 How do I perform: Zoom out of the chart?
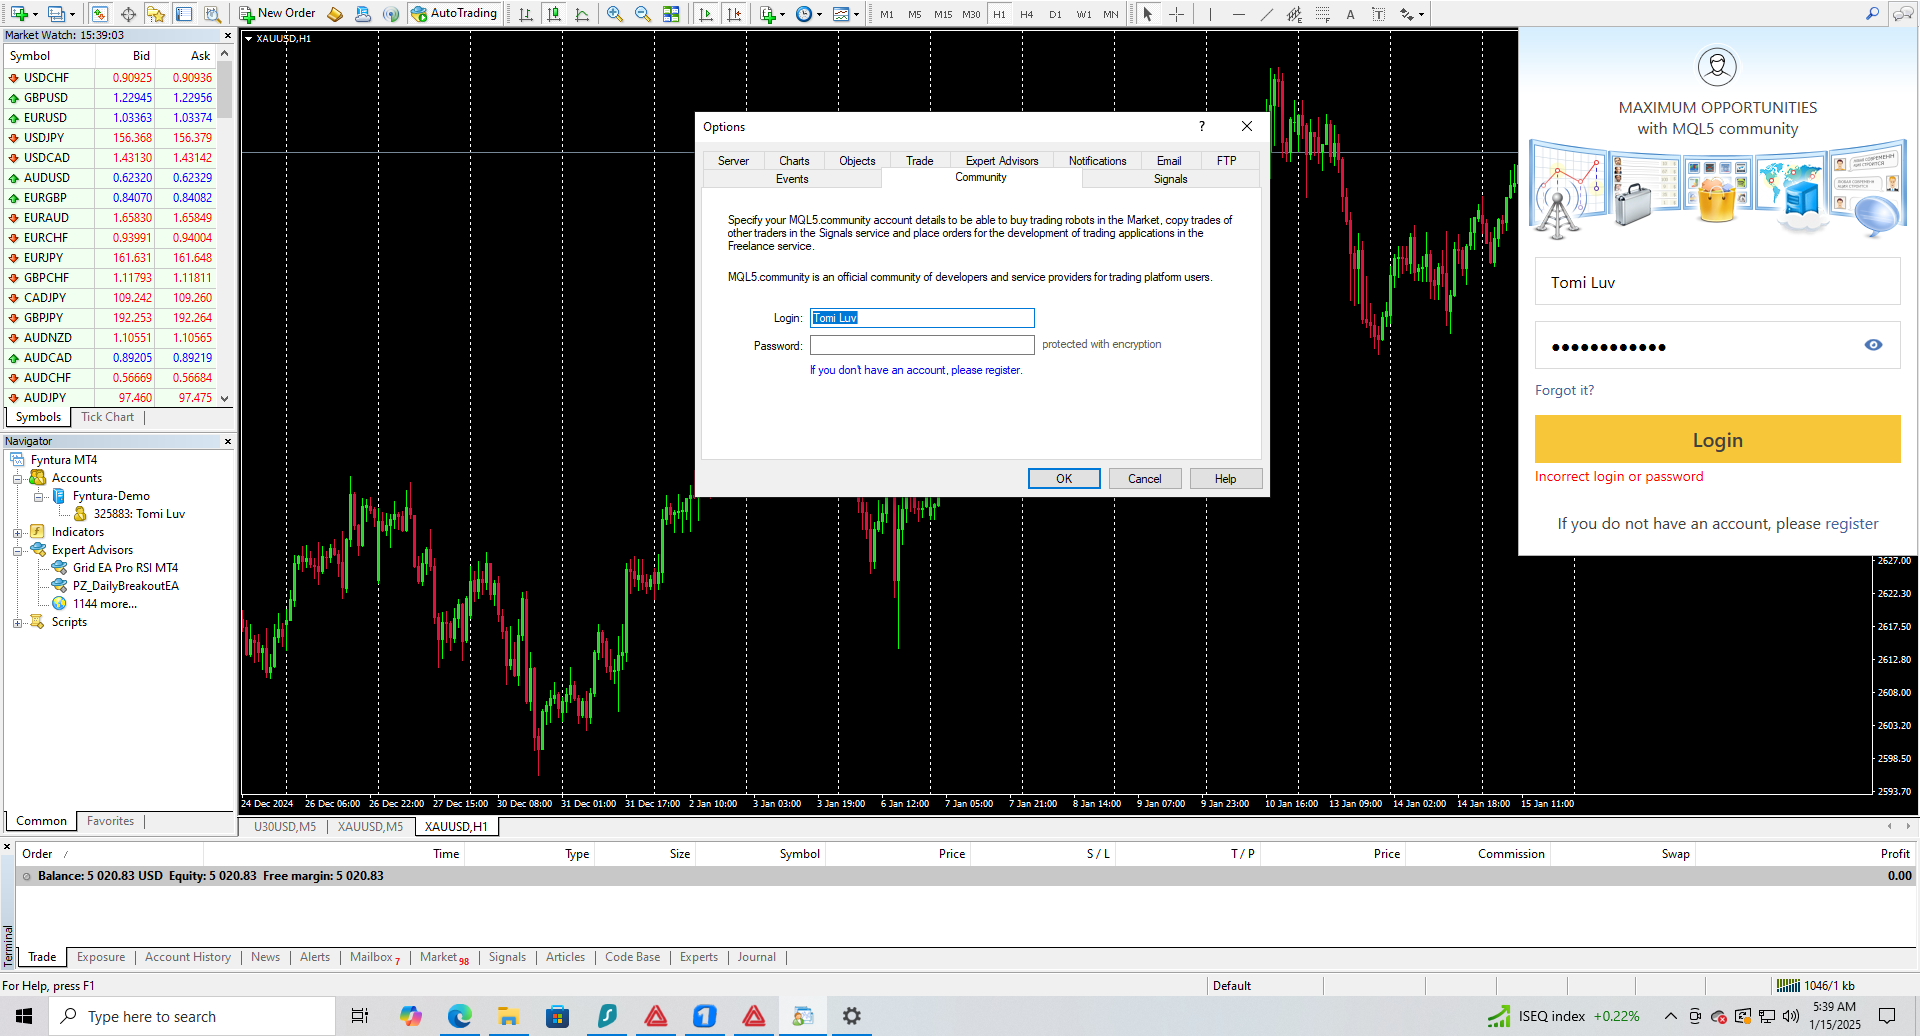point(642,14)
